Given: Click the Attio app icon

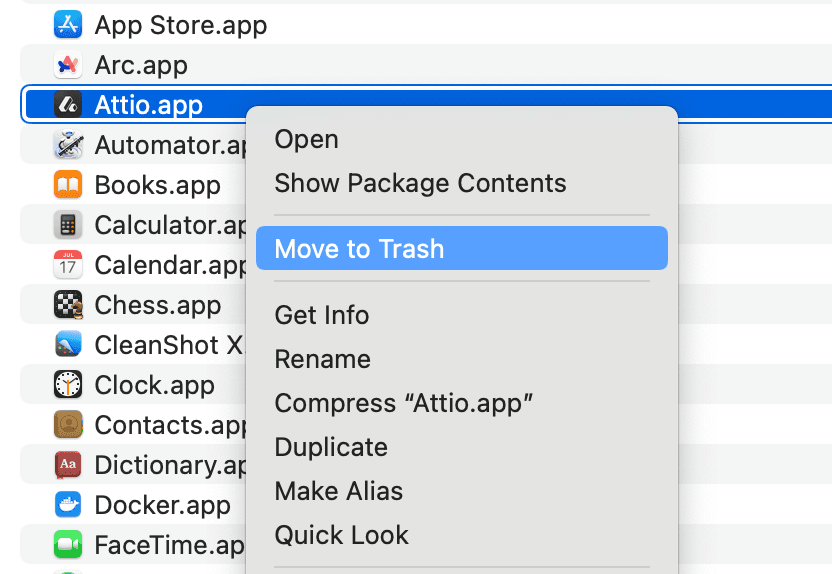Looking at the screenshot, I should coord(68,104).
